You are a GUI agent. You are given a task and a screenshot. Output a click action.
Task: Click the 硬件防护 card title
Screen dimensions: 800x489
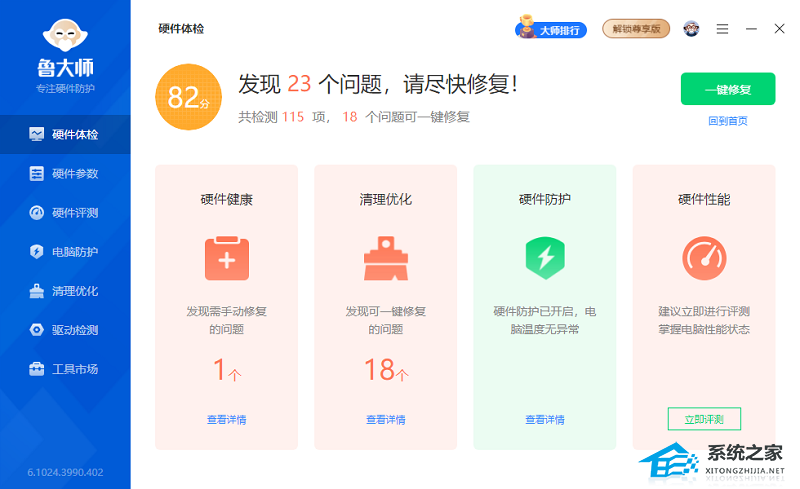tap(545, 200)
